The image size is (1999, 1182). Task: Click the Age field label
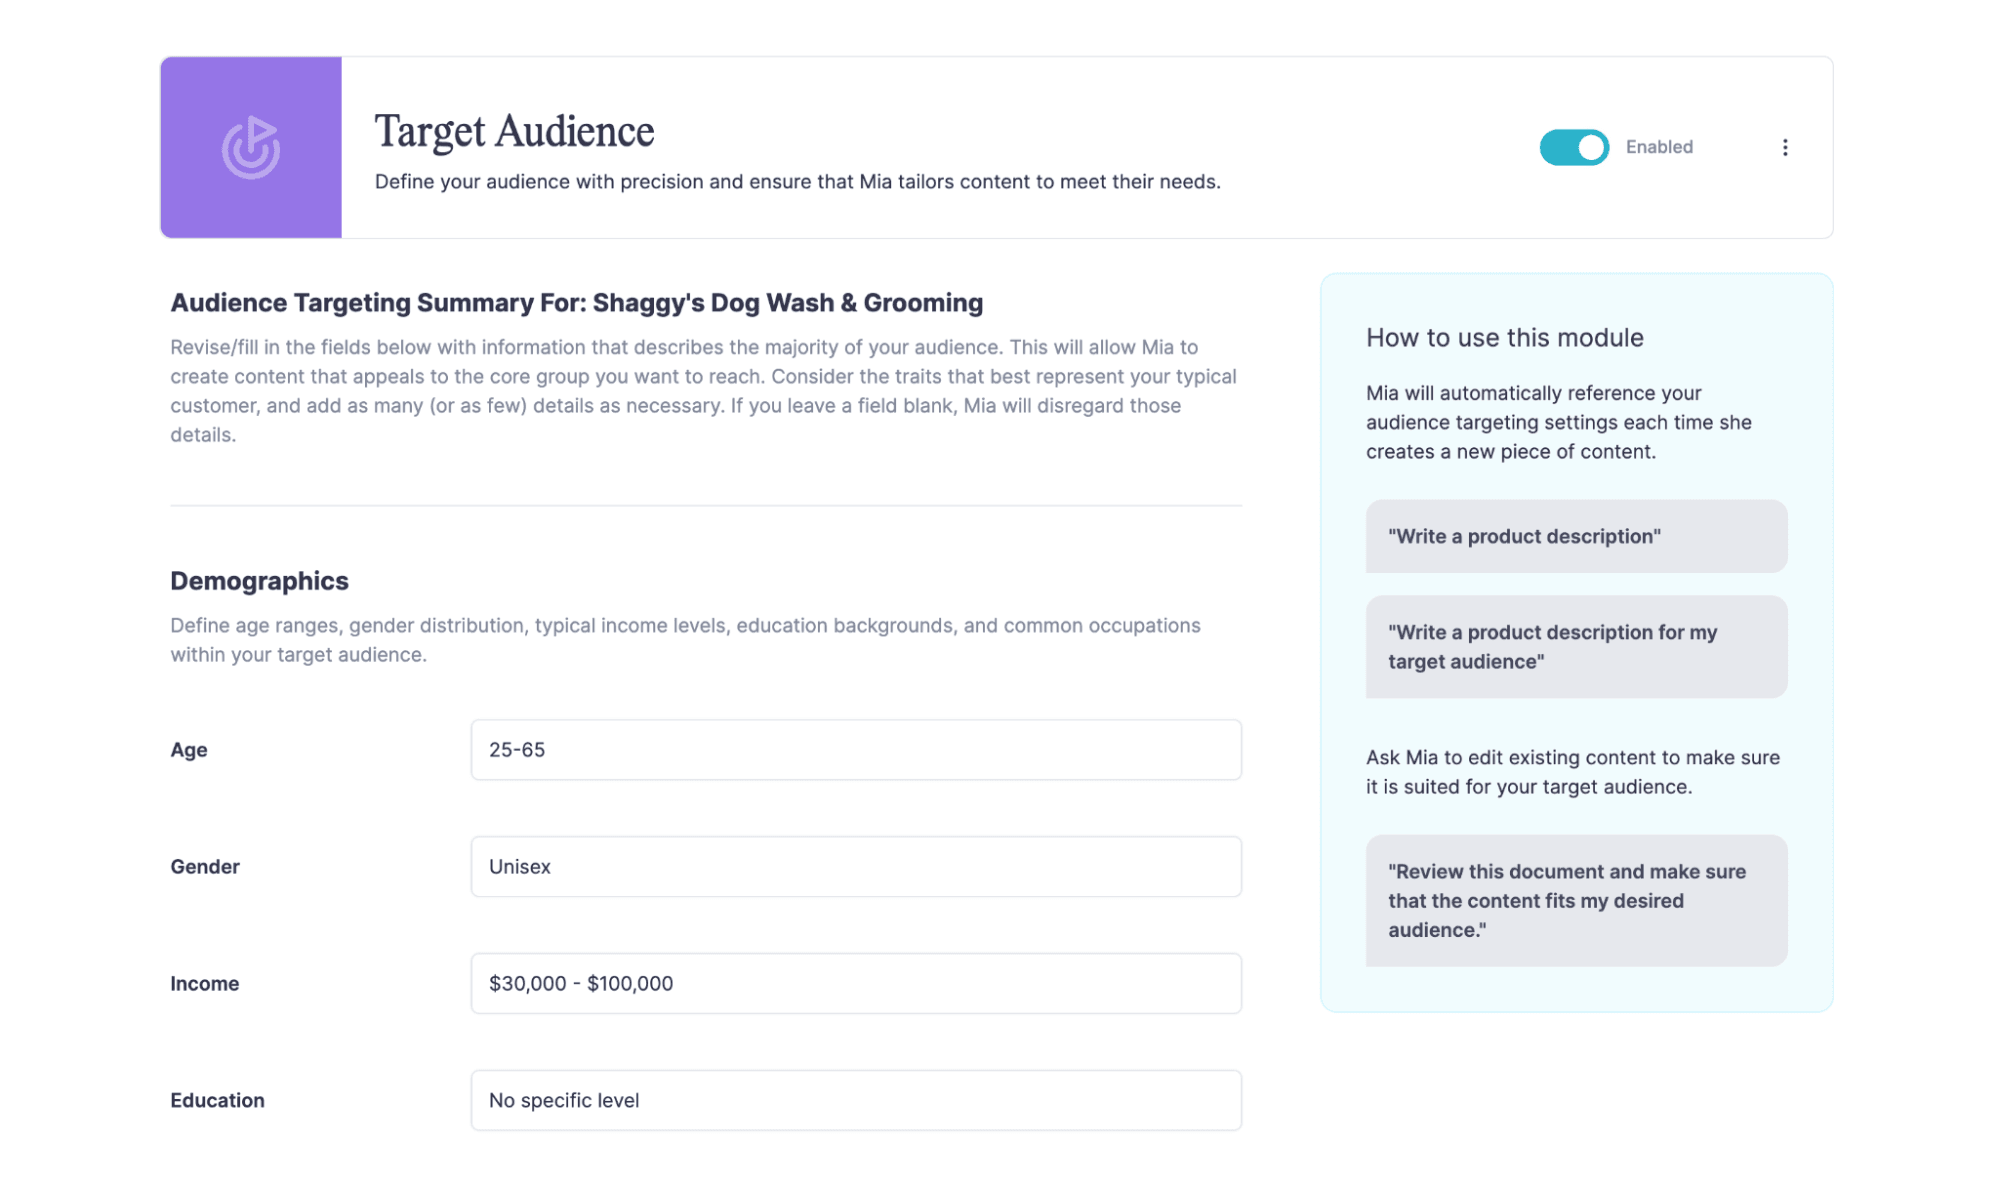coord(189,750)
